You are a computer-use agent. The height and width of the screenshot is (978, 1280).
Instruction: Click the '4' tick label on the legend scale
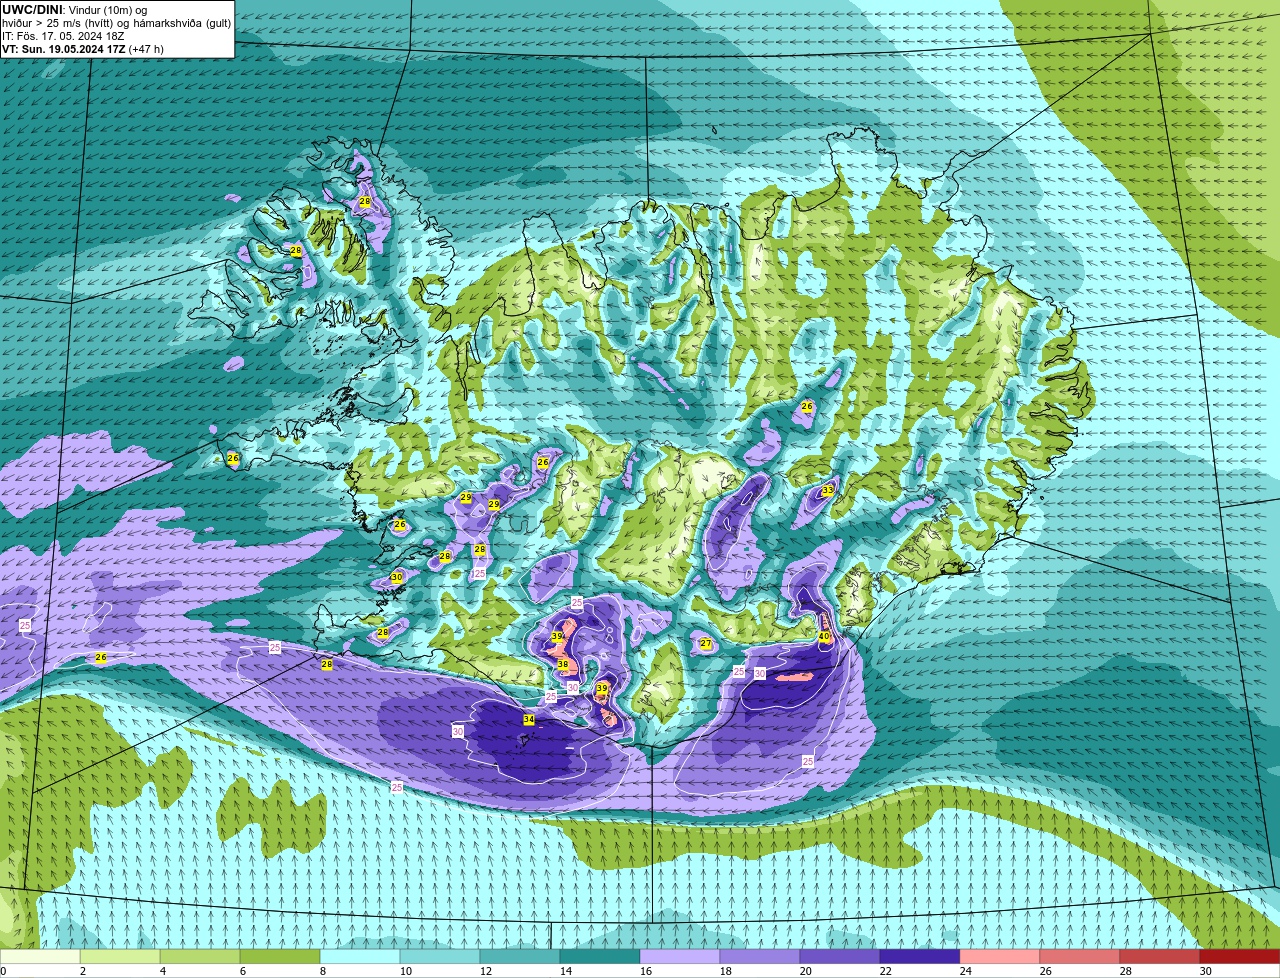point(162,971)
